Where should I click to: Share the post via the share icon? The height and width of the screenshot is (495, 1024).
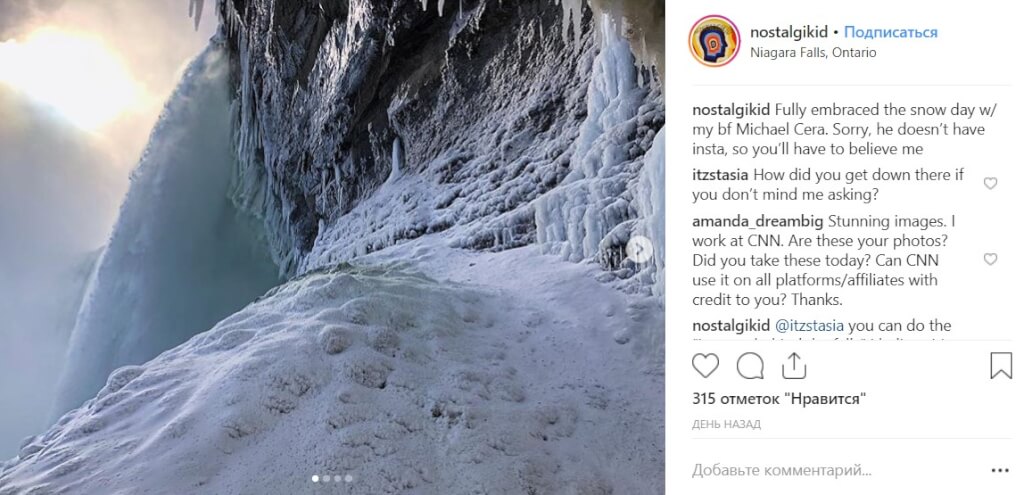point(794,366)
